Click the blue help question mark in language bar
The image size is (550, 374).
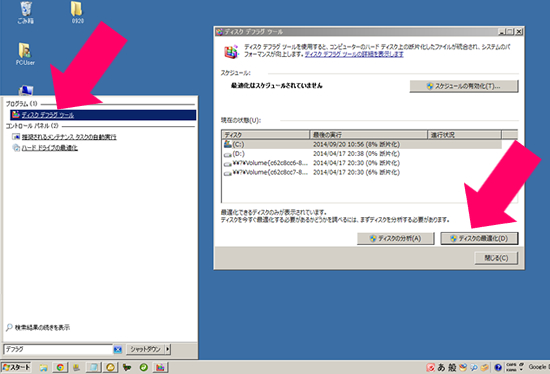click(498, 367)
